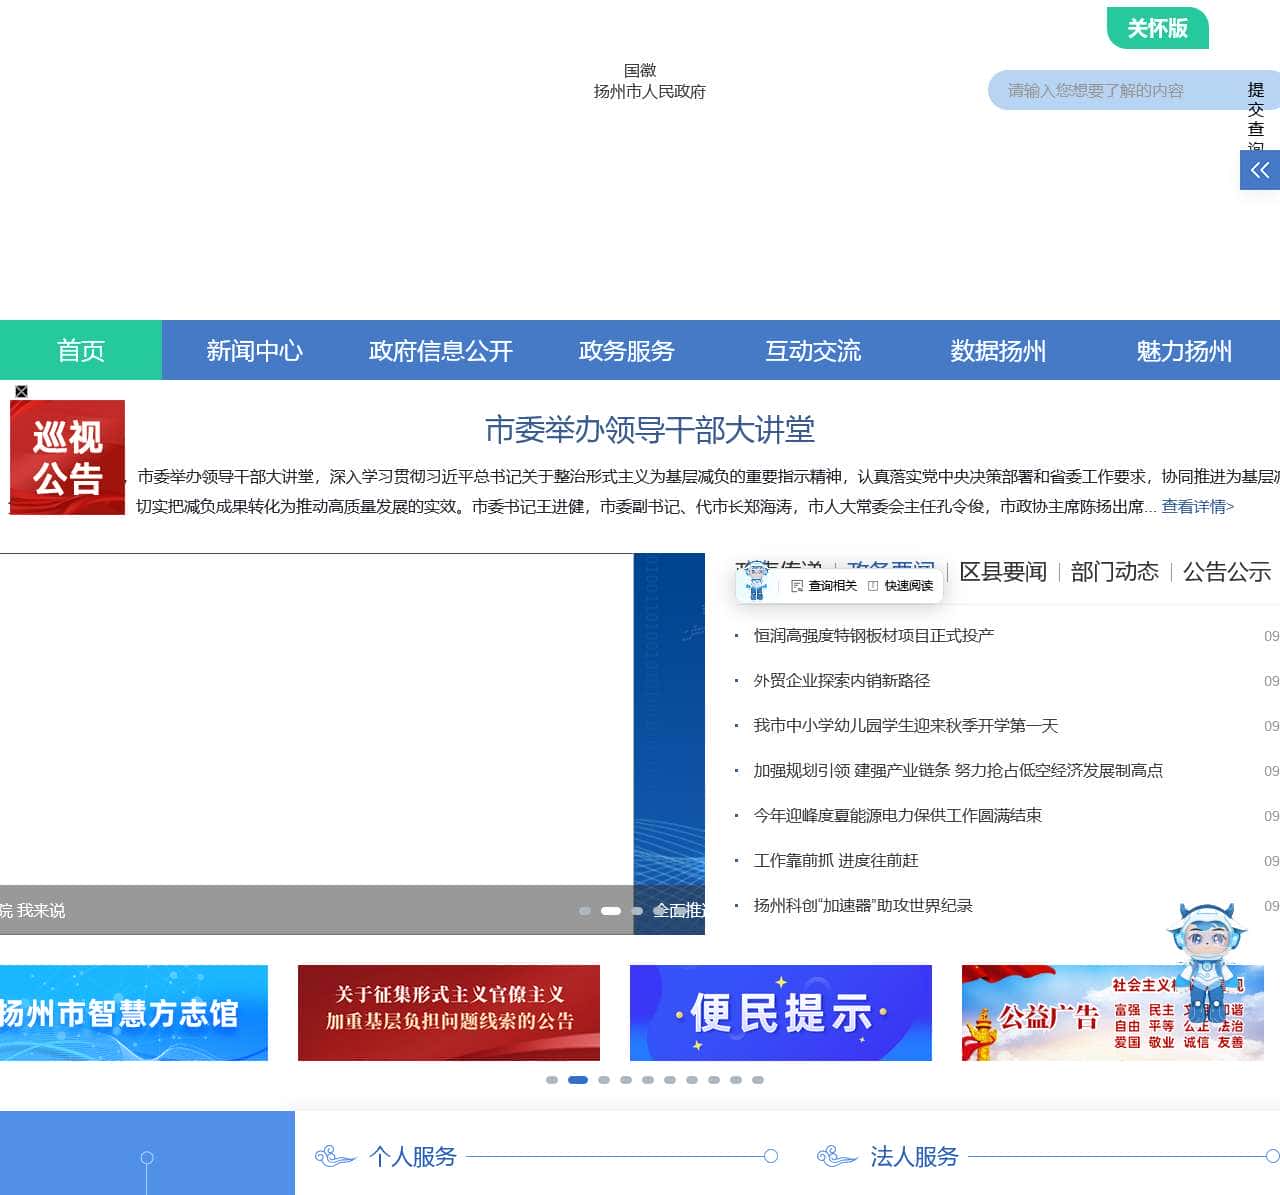Click the search input field
Viewport: 1280px width, 1195px height.
point(1110,91)
